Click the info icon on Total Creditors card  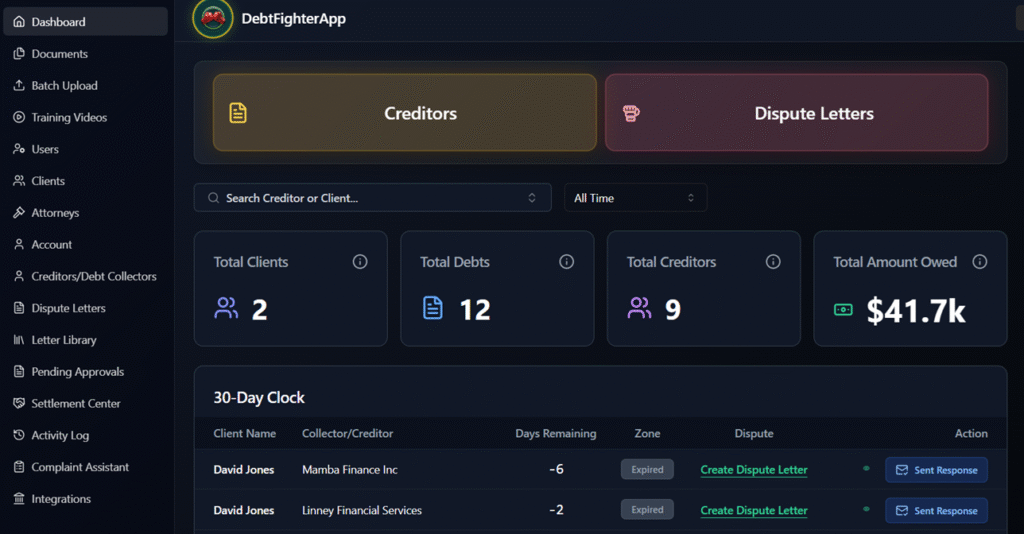(x=773, y=262)
